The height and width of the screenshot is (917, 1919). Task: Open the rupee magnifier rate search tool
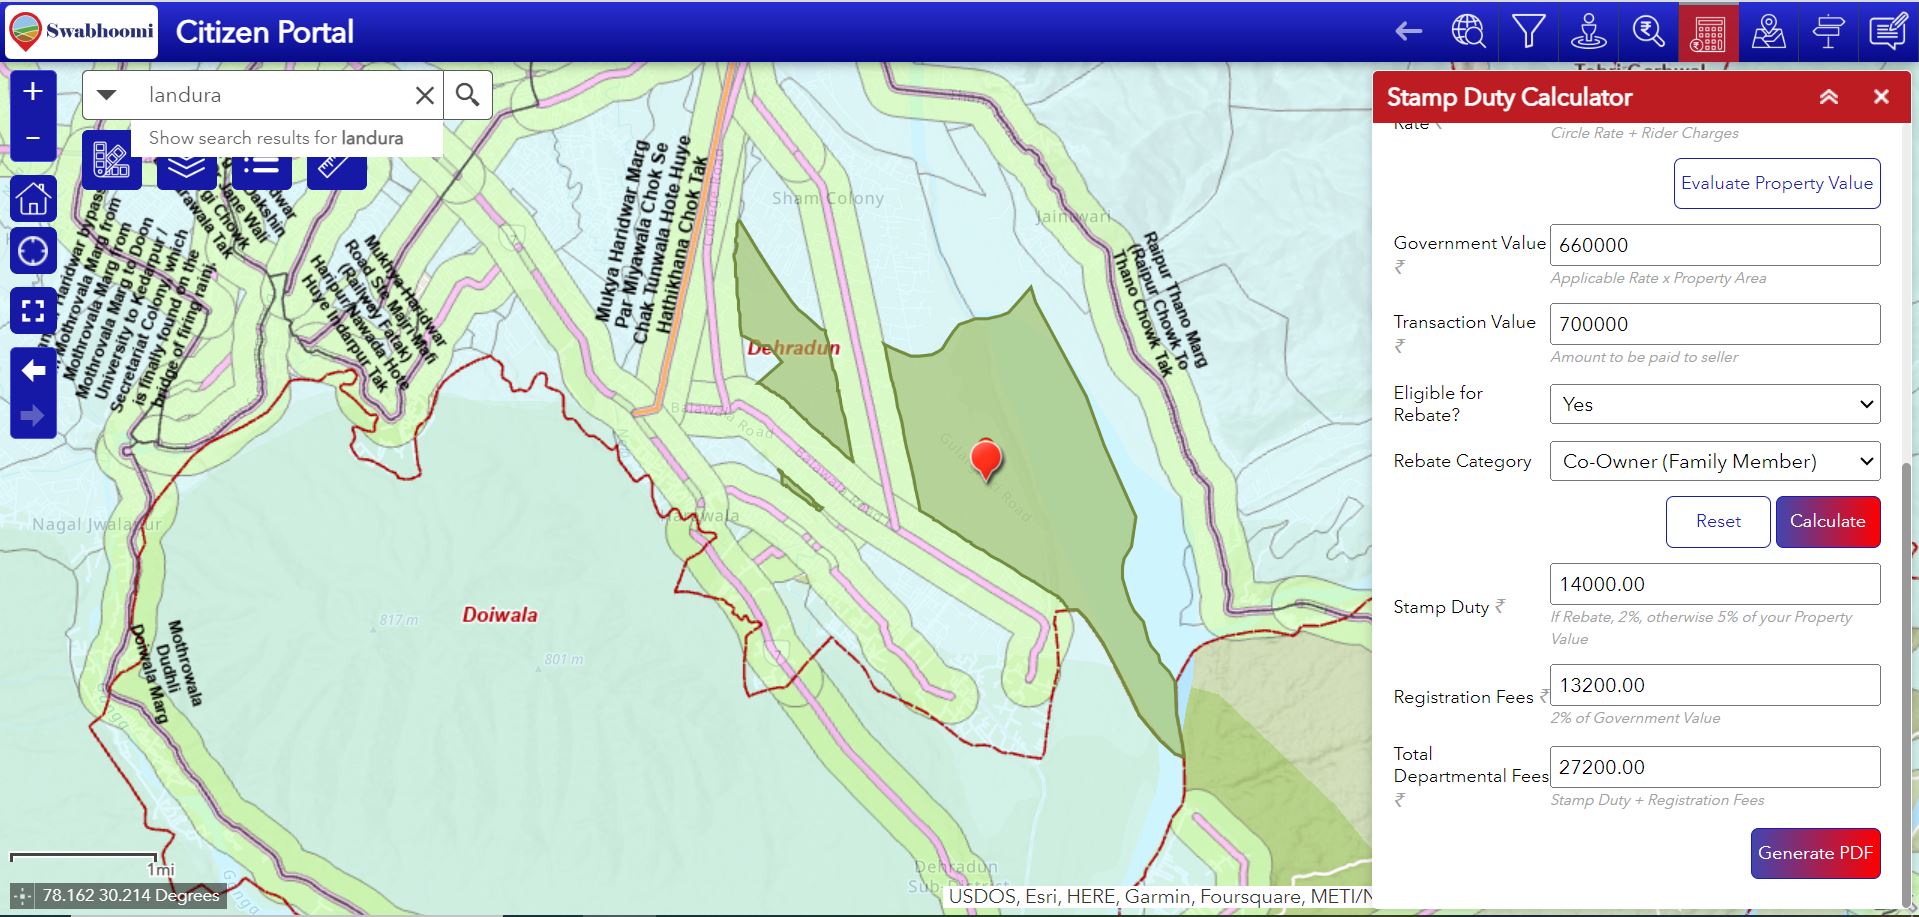tap(1648, 32)
